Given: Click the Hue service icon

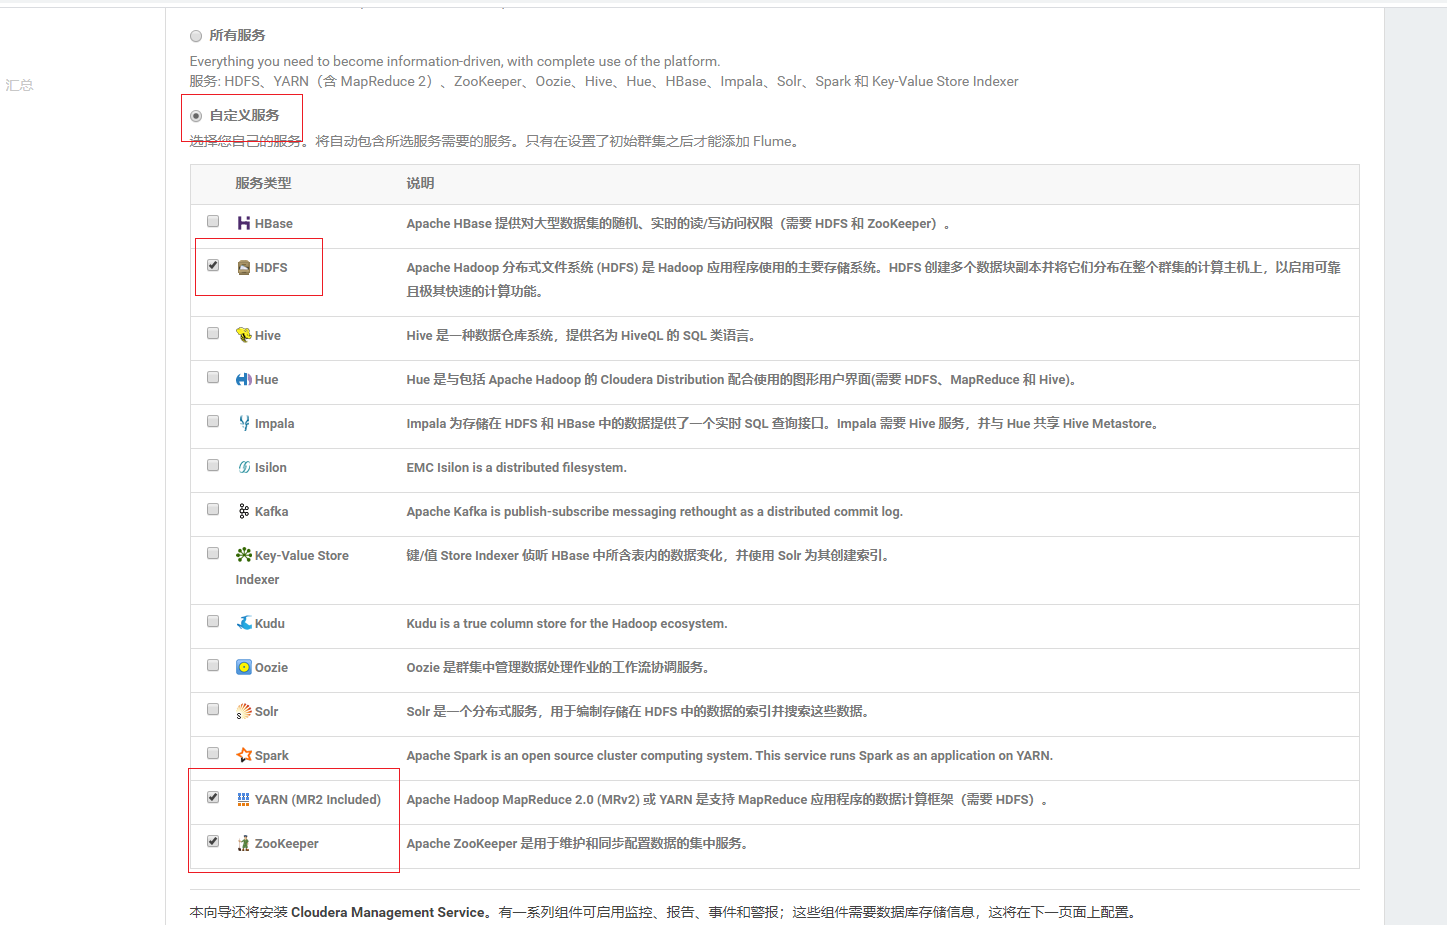Looking at the screenshot, I should tap(243, 378).
